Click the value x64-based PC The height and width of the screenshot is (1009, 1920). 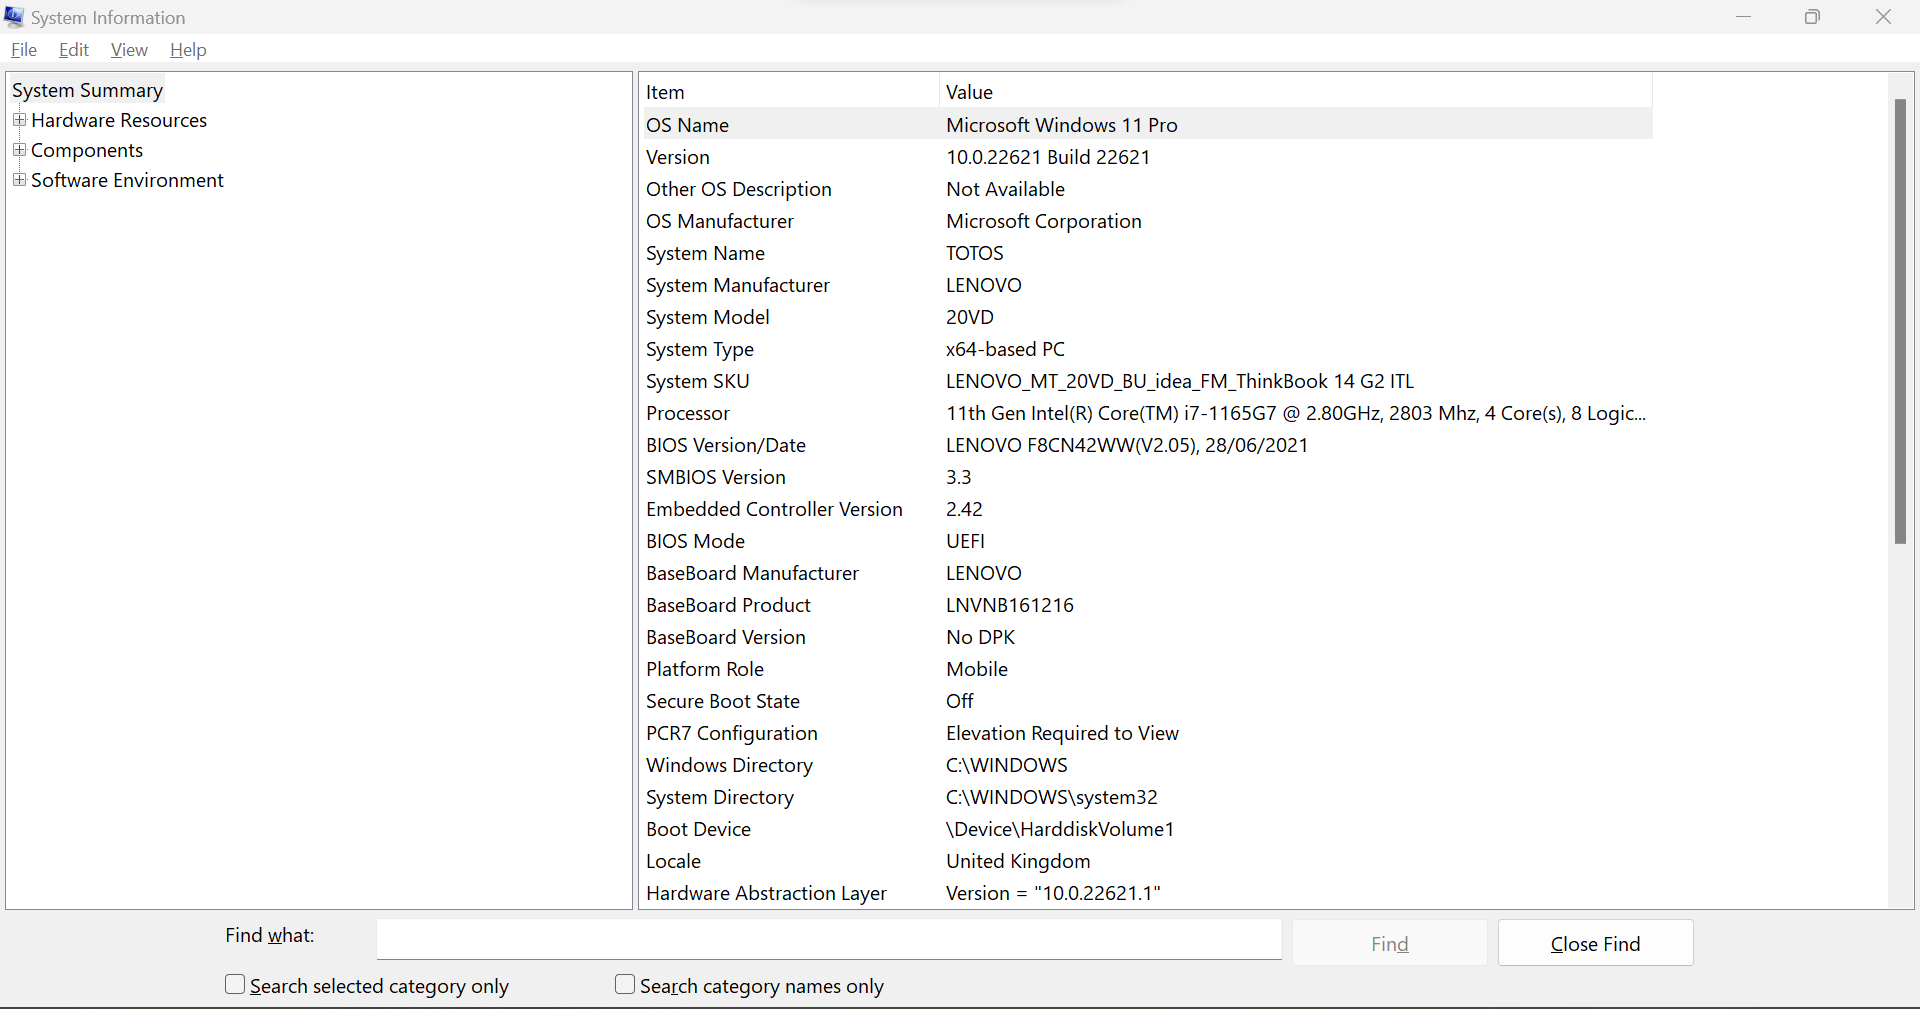[1006, 349]
